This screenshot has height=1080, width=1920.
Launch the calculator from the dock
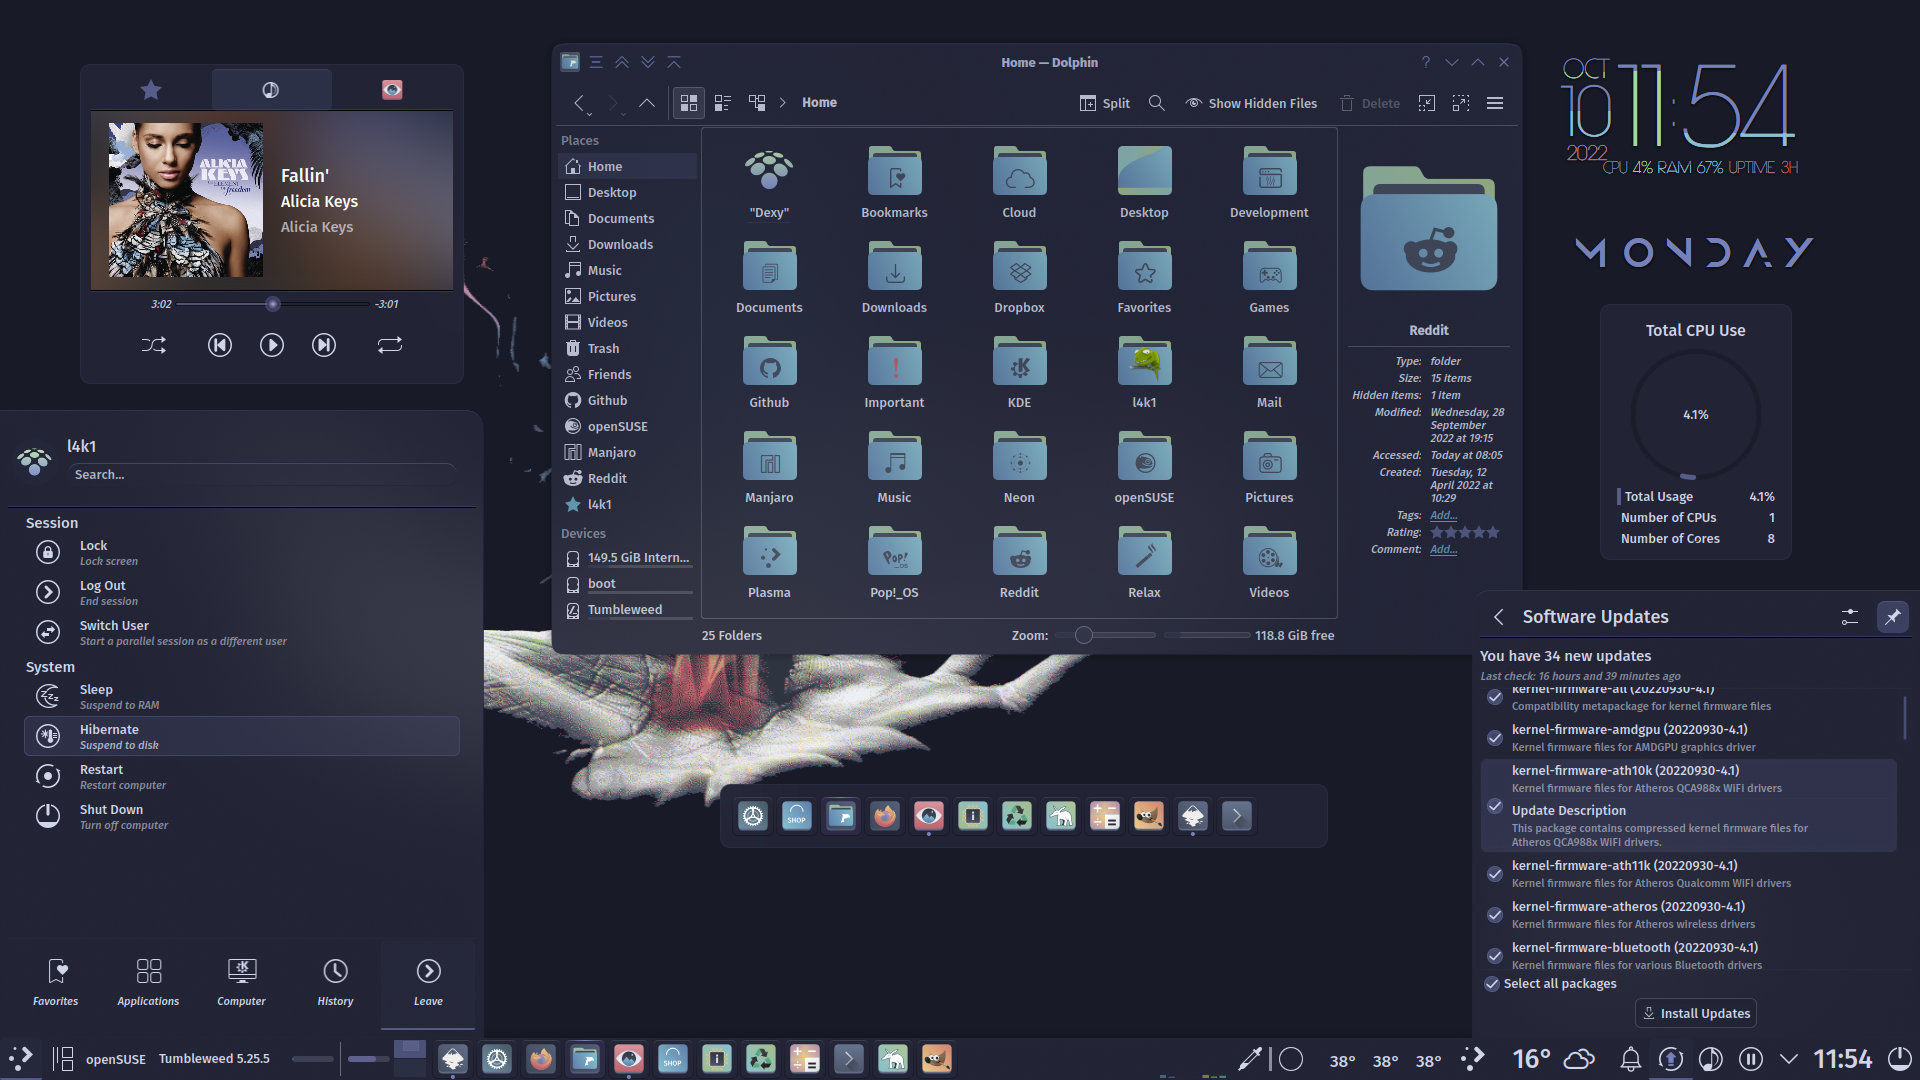pos(1105,816)
